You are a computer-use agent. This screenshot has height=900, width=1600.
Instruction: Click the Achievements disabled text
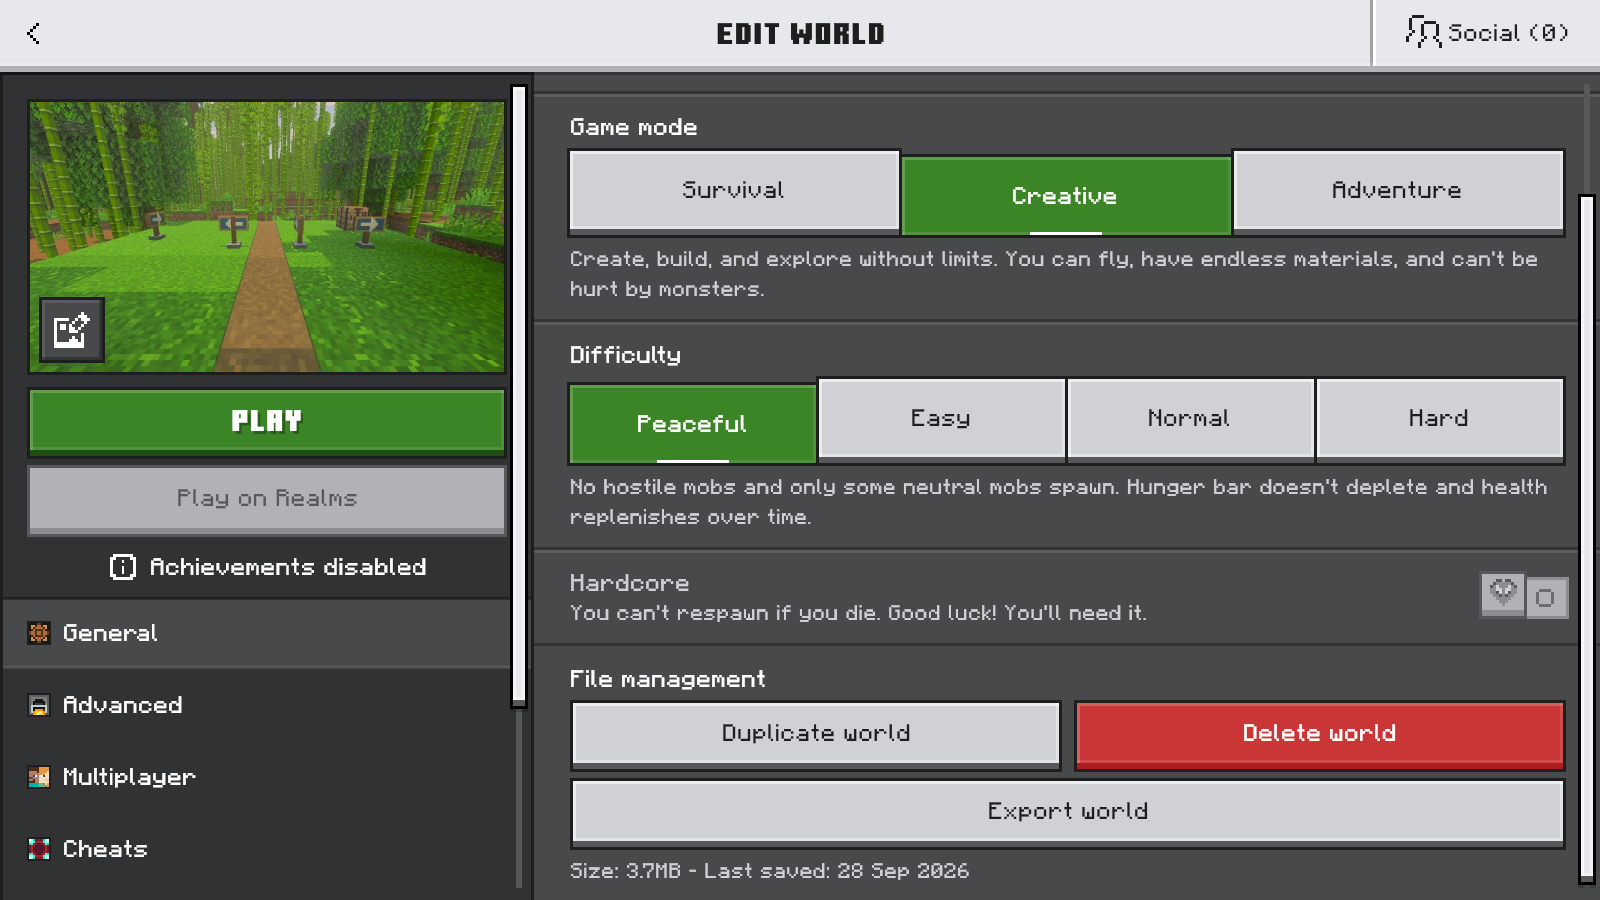tap(288, 567)
